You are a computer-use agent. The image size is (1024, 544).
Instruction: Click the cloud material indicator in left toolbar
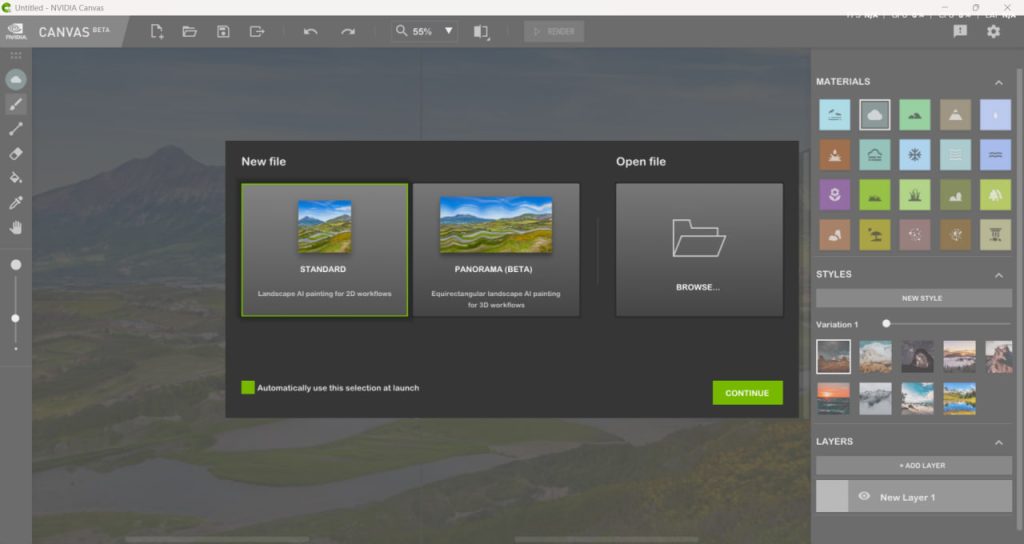pos(16,80)
